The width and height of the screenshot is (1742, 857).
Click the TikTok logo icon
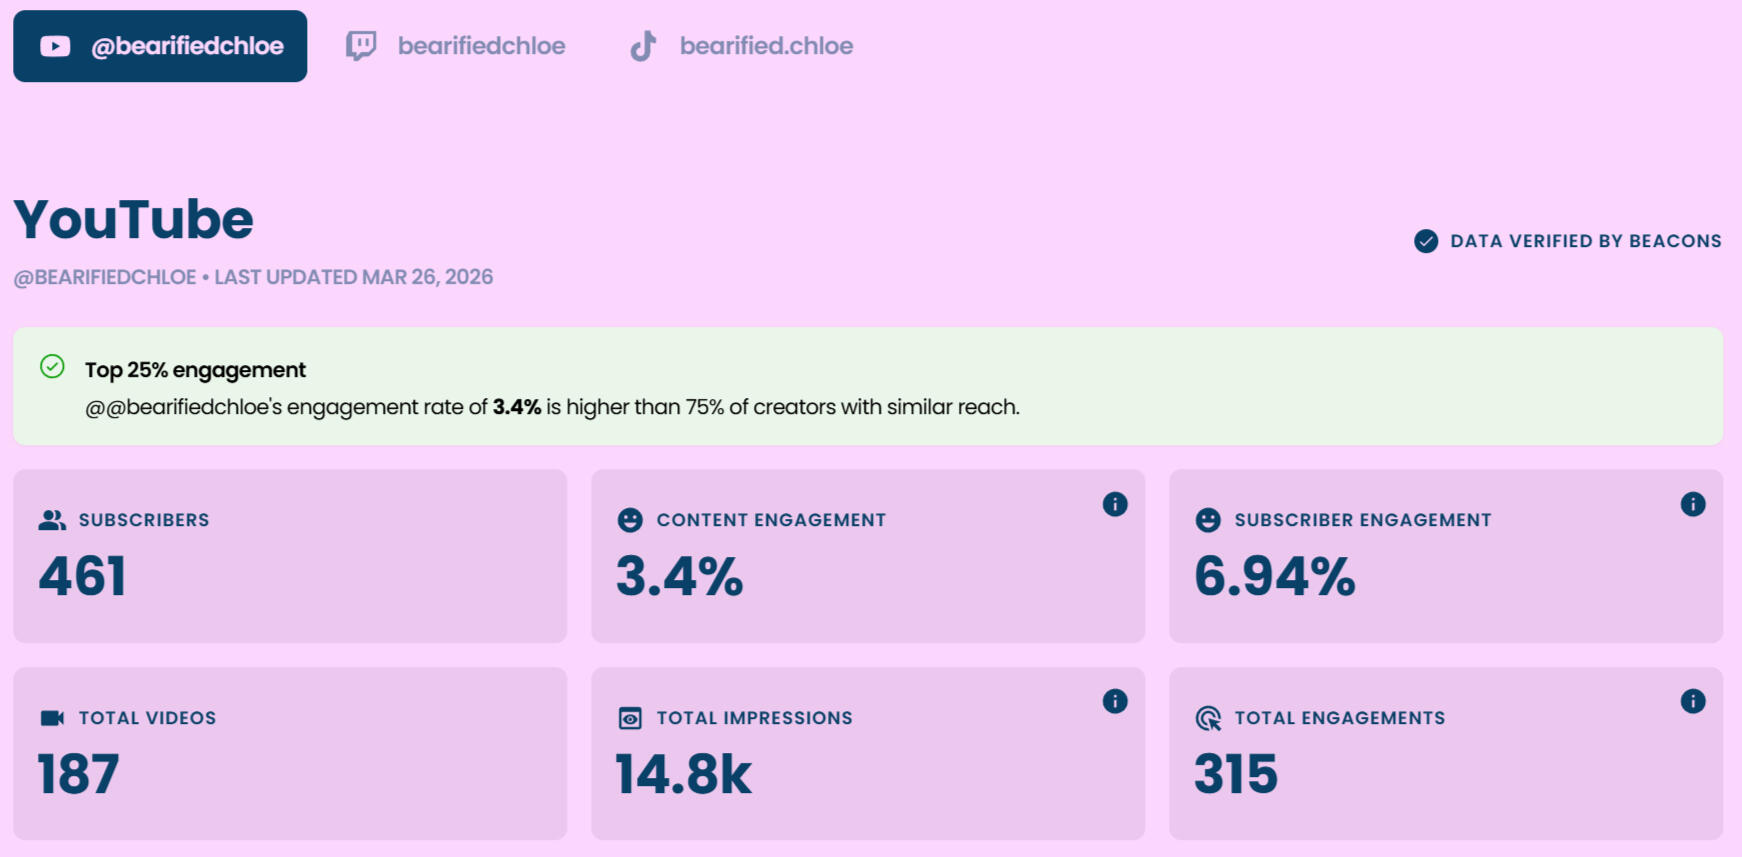(x=643, y=46)
